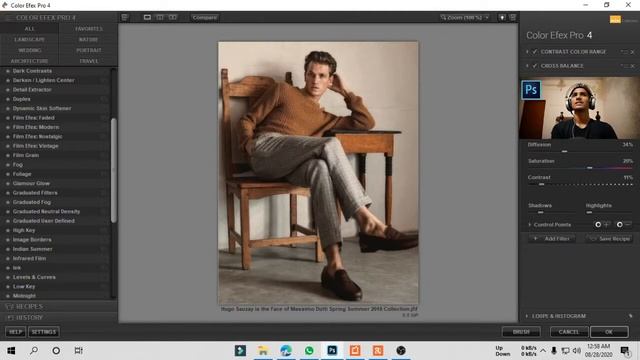
Task: Select the All category tab
Action: point(29,29)
